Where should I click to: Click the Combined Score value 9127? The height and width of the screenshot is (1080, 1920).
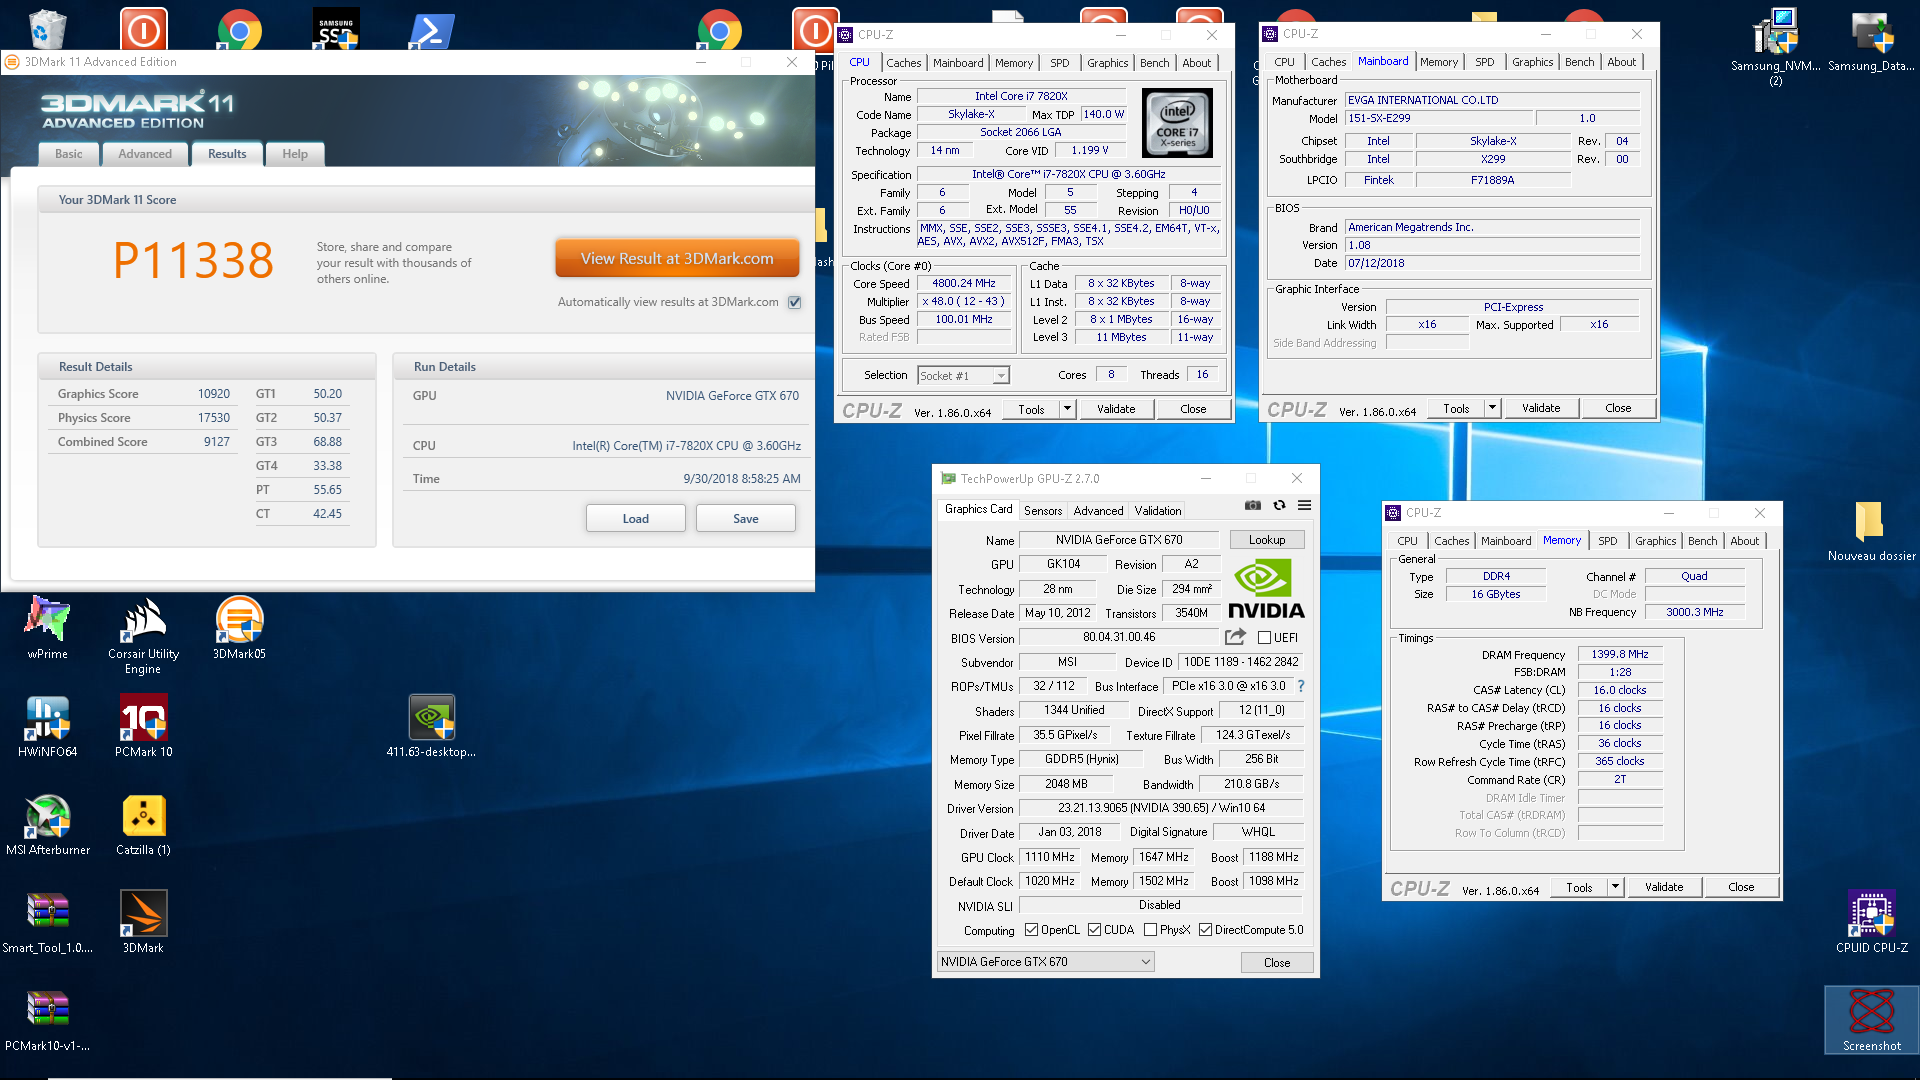(x=217, y=442)
